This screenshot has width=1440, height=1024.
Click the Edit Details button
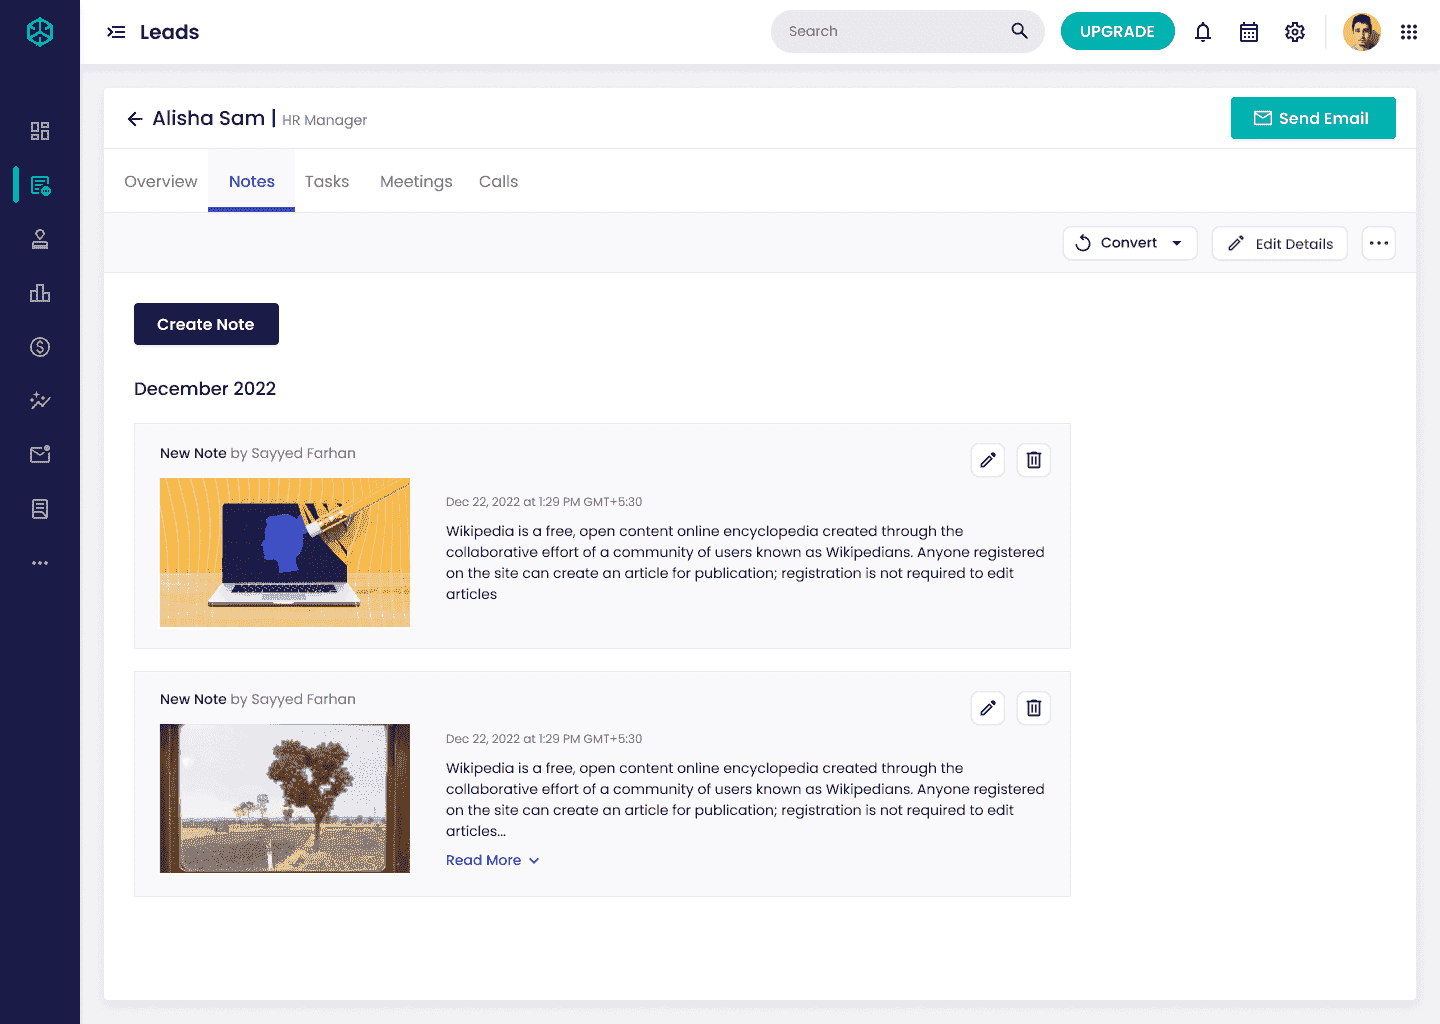(1280, 243)
